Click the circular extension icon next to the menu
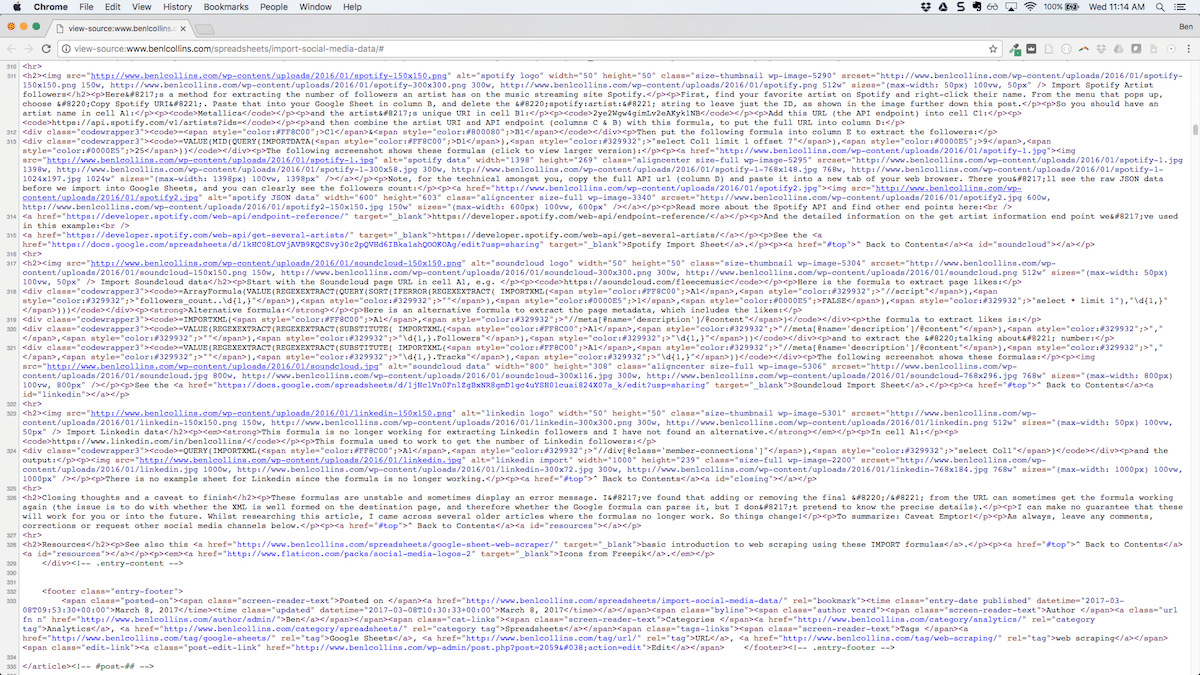 (1171, 48)
